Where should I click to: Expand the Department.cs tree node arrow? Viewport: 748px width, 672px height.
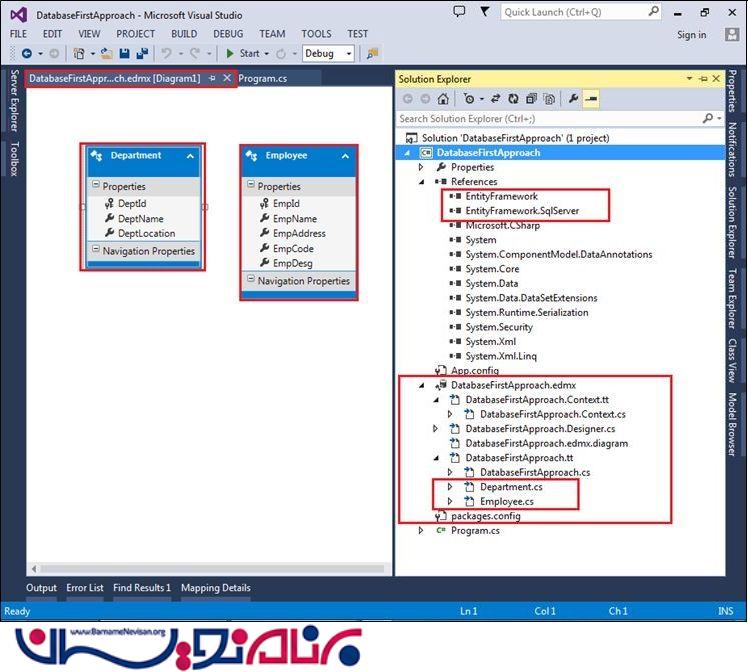click(450, 487)
